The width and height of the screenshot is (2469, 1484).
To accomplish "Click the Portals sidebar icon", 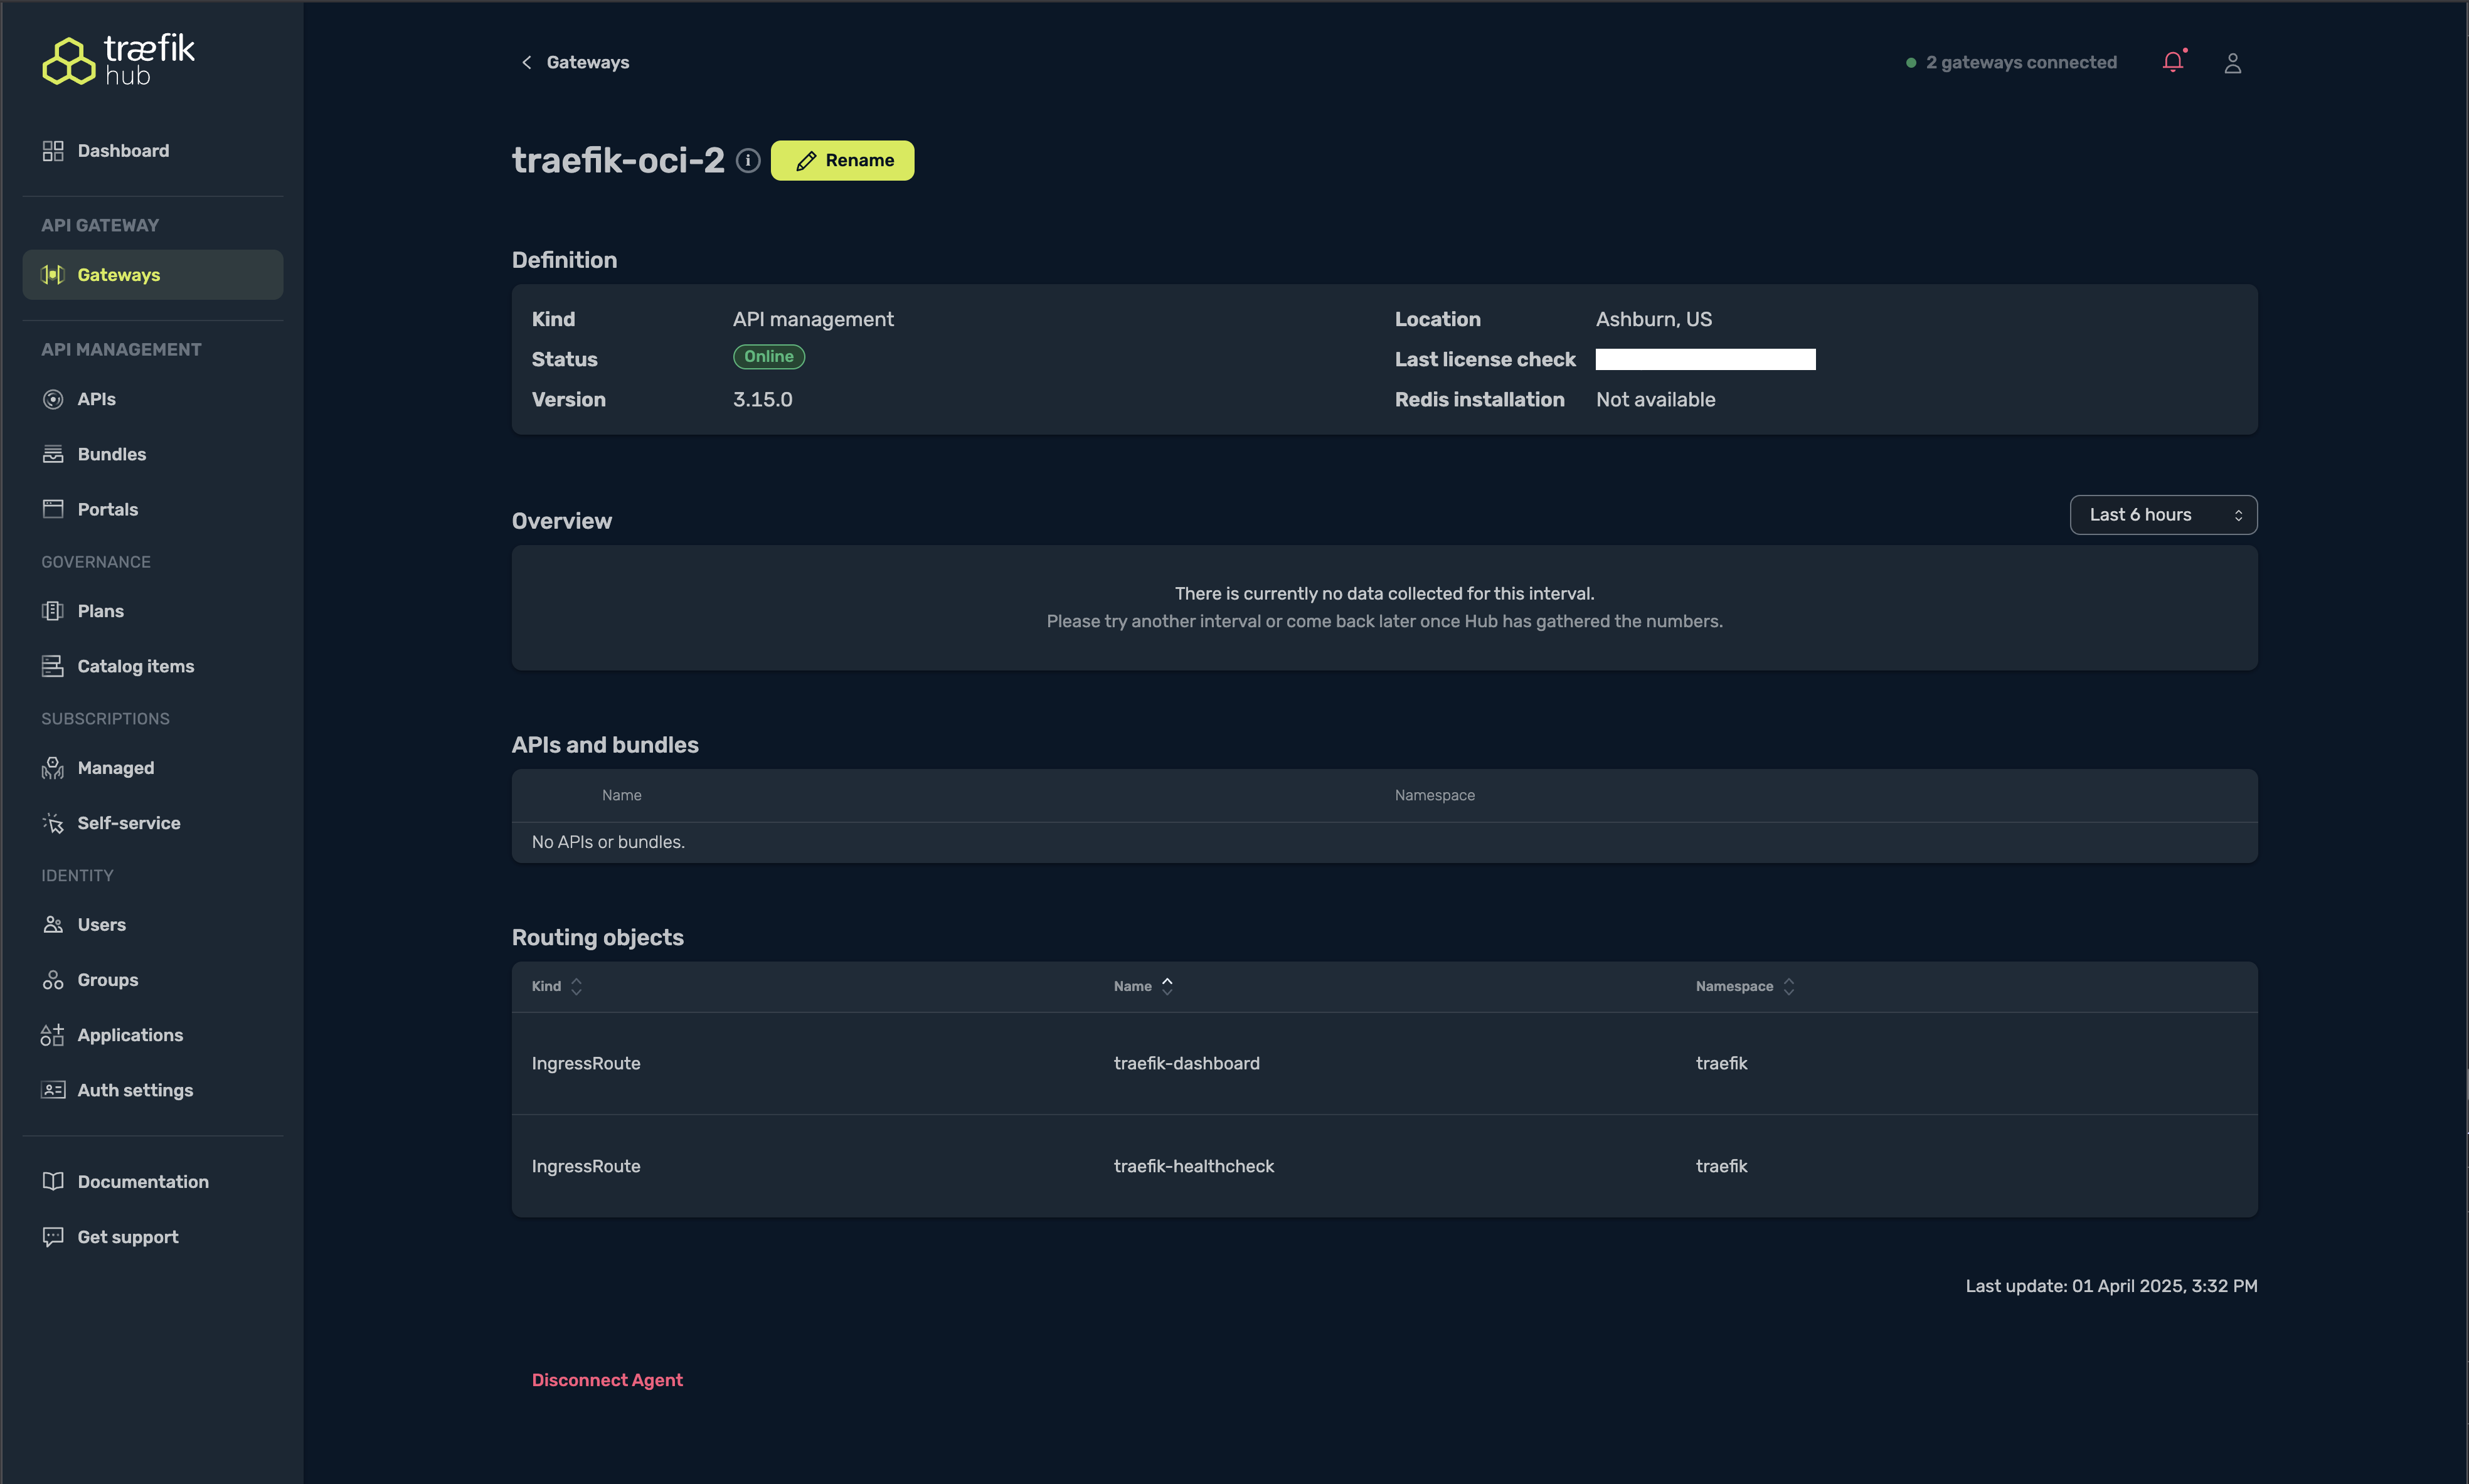I will 53,509.
